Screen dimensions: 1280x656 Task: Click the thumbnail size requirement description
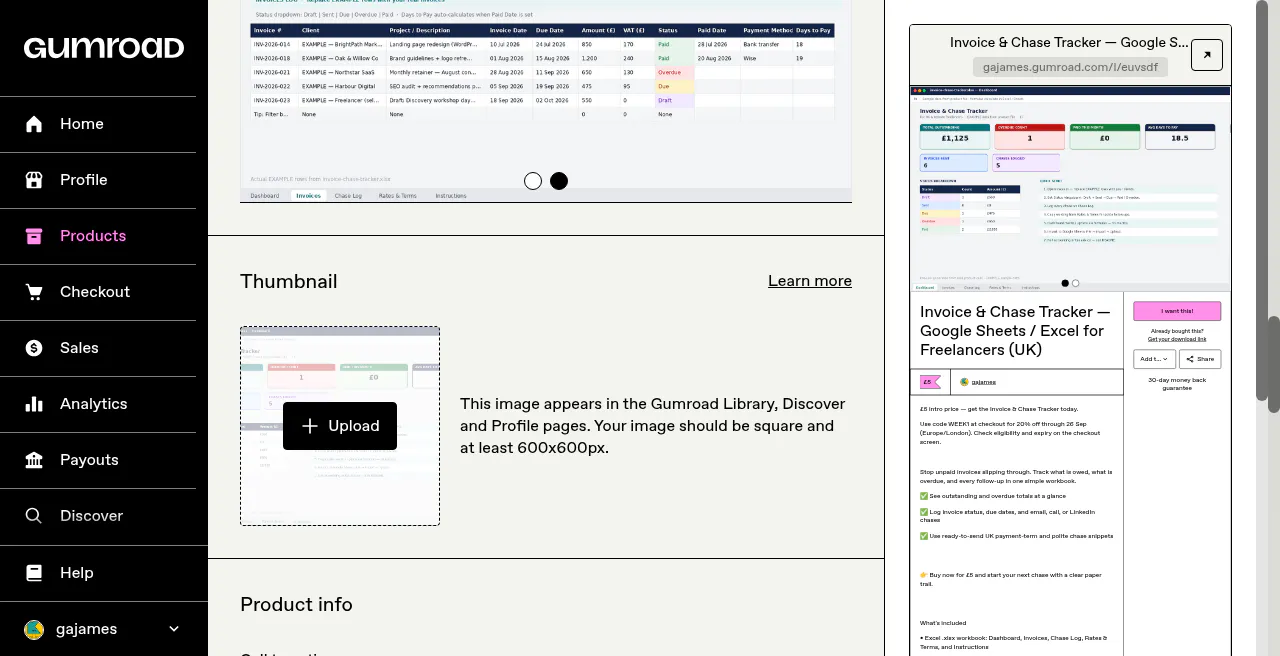(x=653, y=426)
